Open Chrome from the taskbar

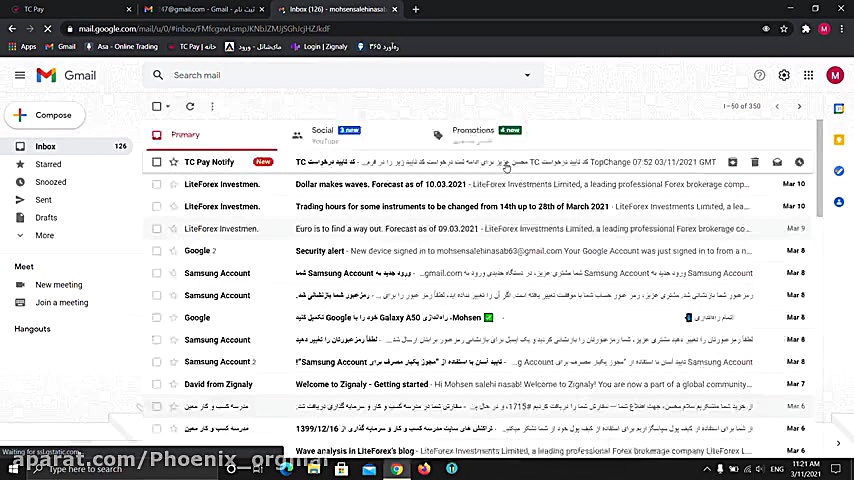[x=396, y=469]
